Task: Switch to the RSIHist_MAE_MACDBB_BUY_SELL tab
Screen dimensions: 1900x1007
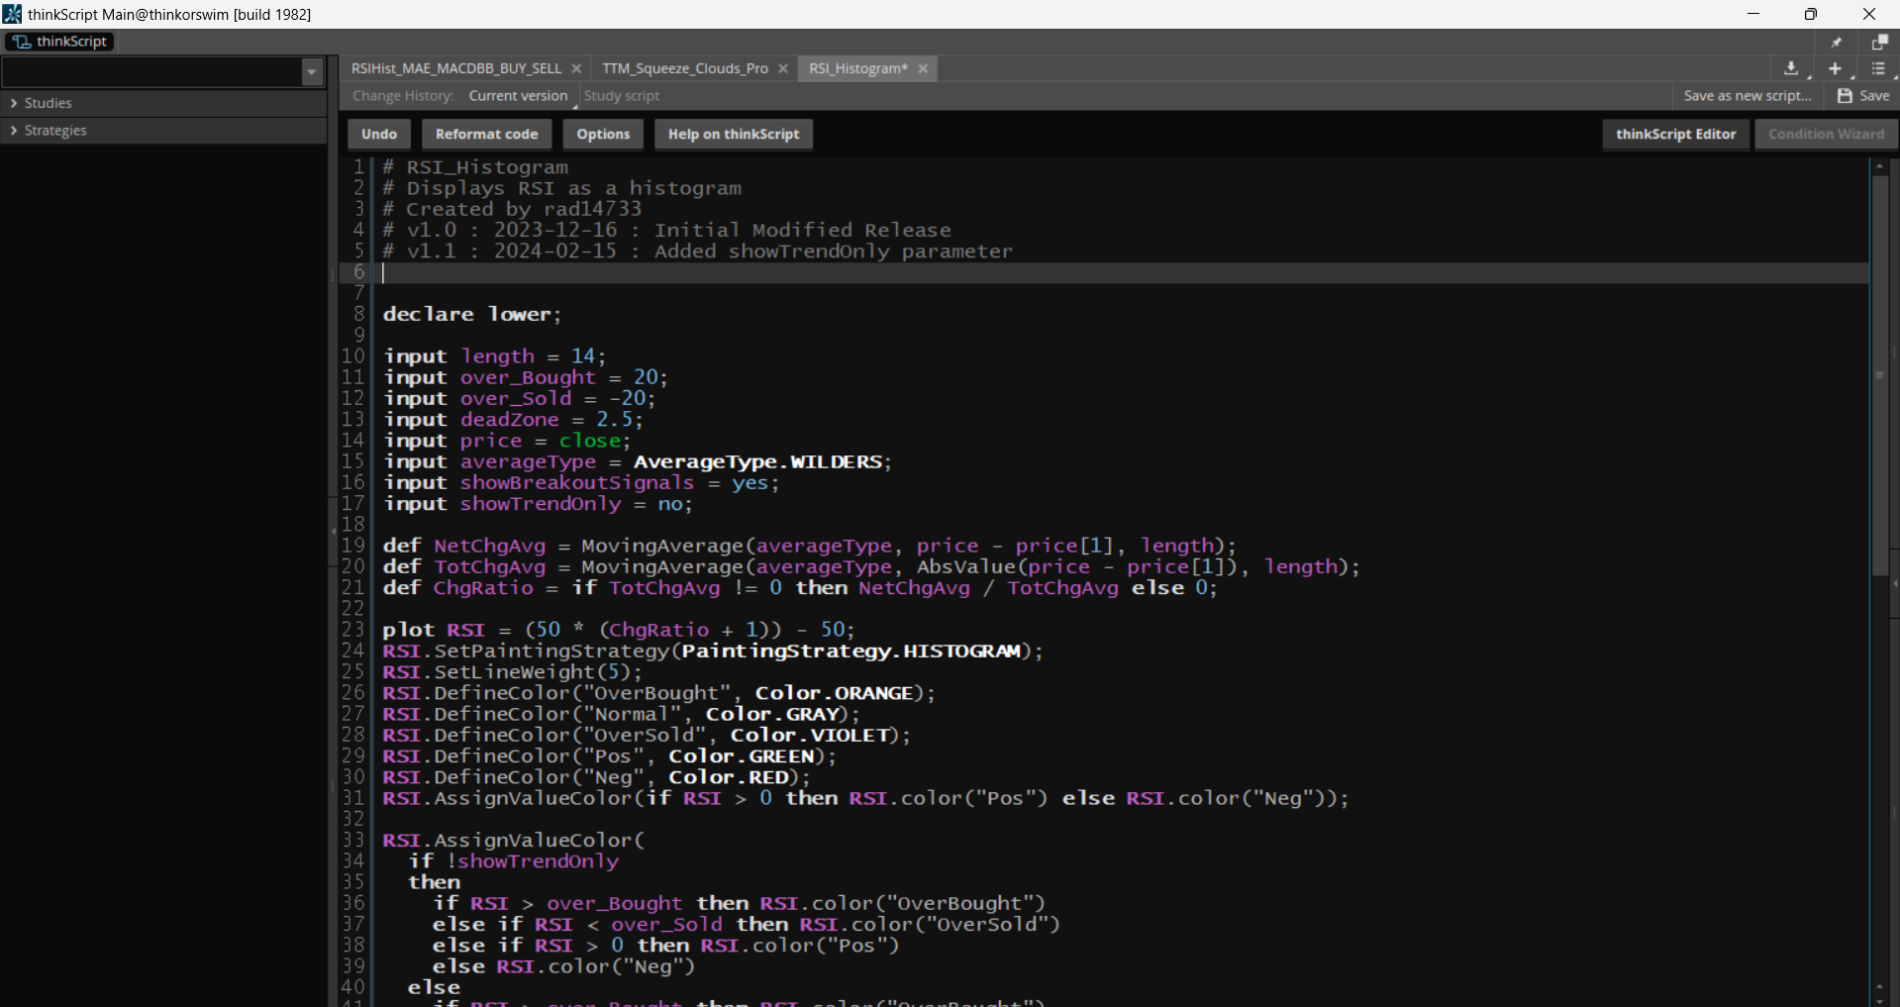Action: (456, 68)
